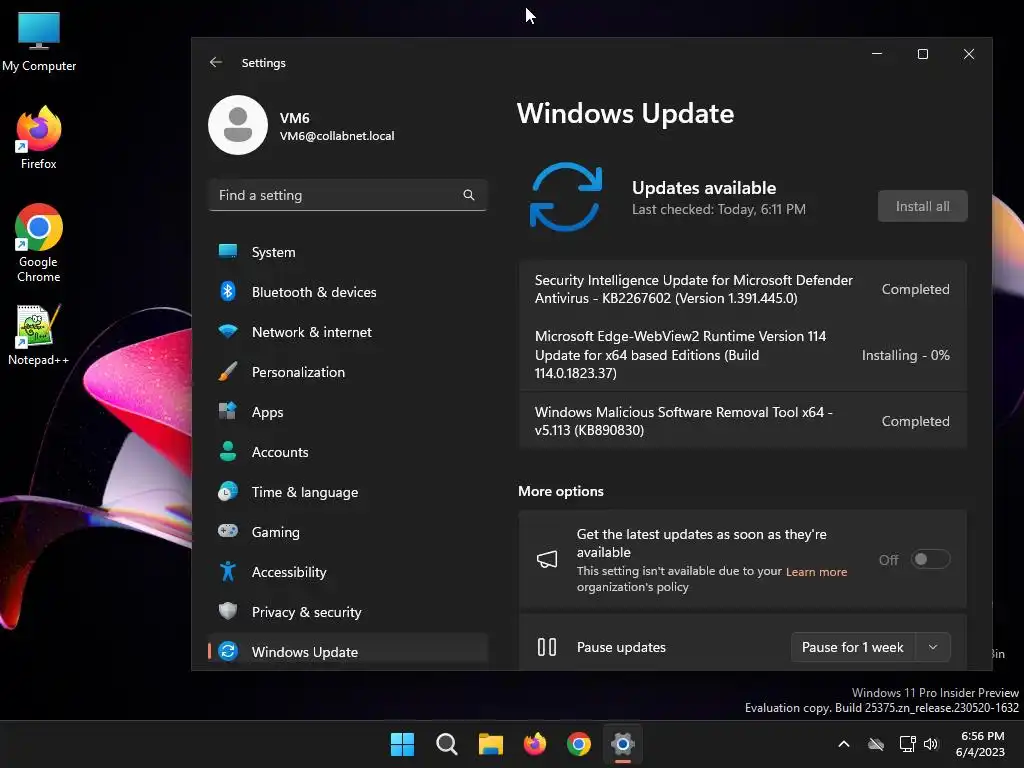
Task: Click the Windows Update sync icon in sidebar
Action: tap(228, 651)
